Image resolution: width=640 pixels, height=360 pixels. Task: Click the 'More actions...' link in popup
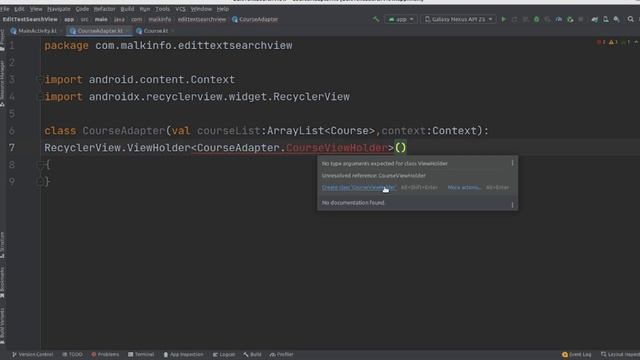(x=464, y=187)
